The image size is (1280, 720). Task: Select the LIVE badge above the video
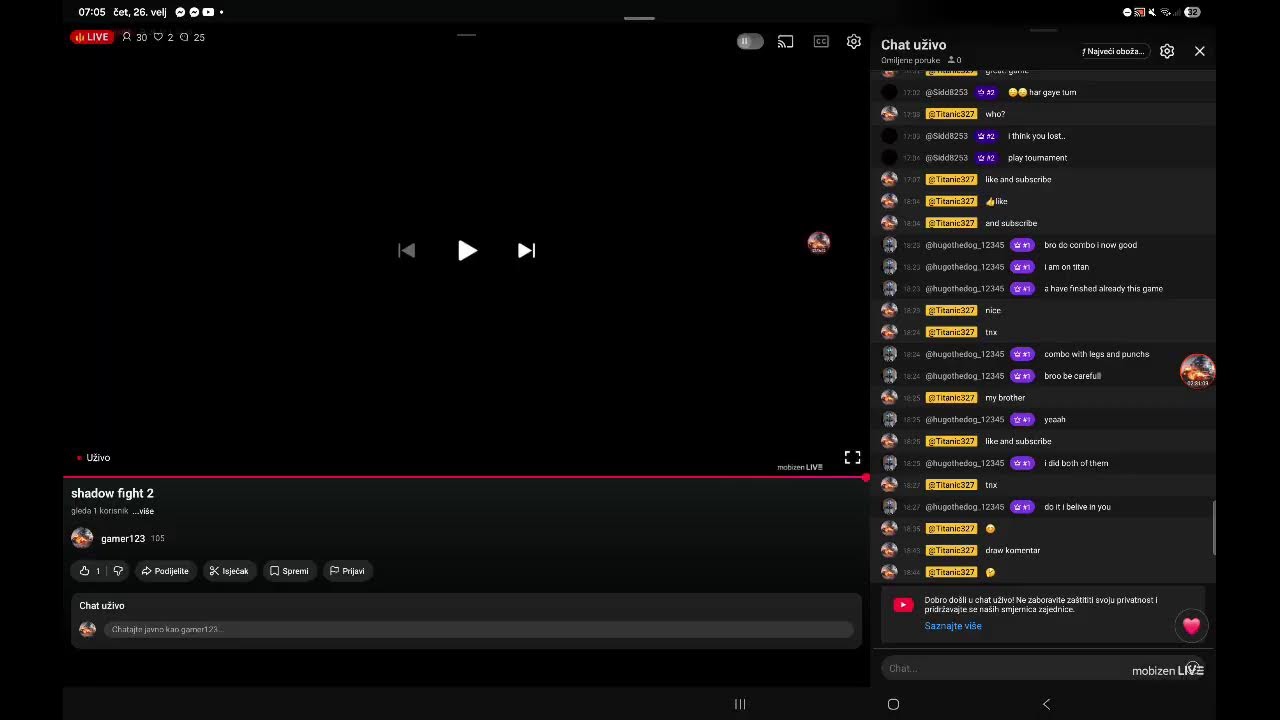pos(92,37)
